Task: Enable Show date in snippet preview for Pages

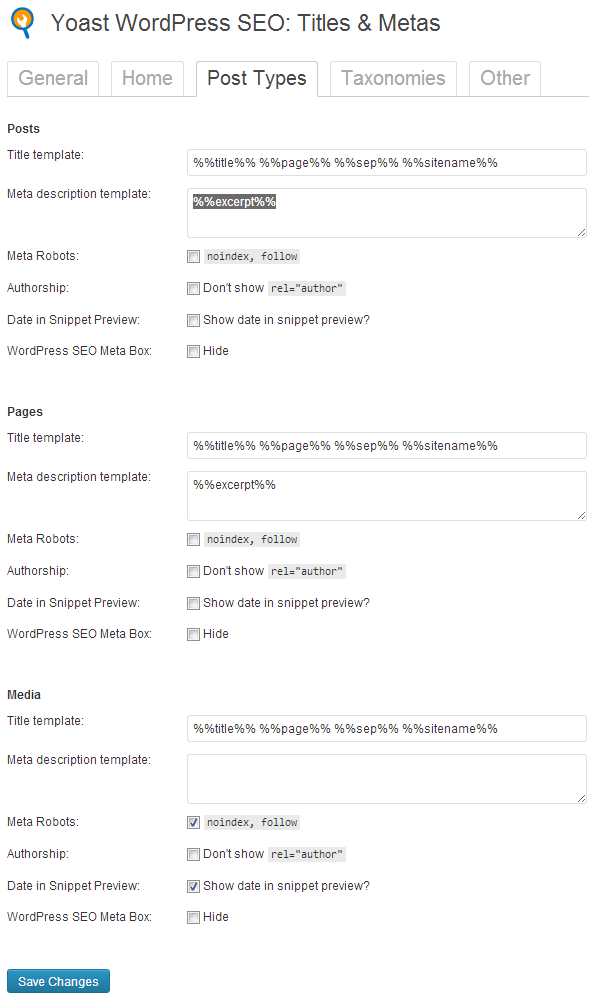Action: (x=194, y=603)
